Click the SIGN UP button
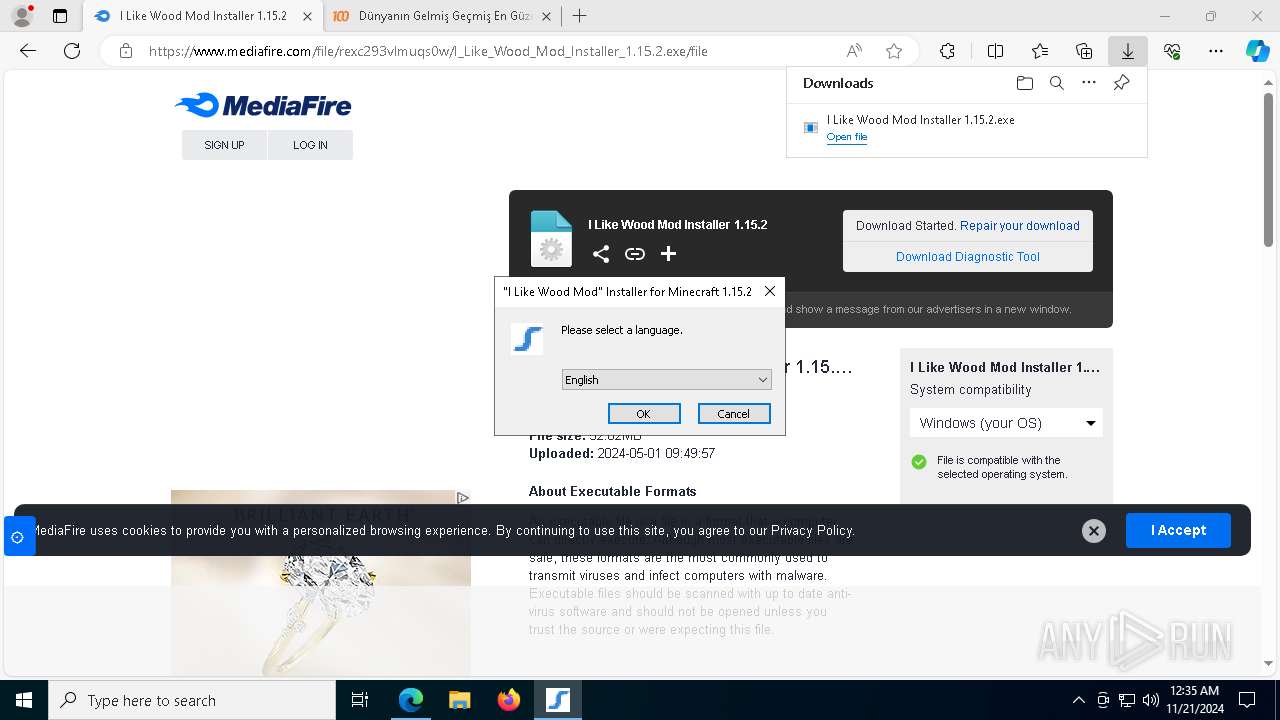The width and height of the screenshot is (1280, 720). pyautogui.click(x=224, y=145)
